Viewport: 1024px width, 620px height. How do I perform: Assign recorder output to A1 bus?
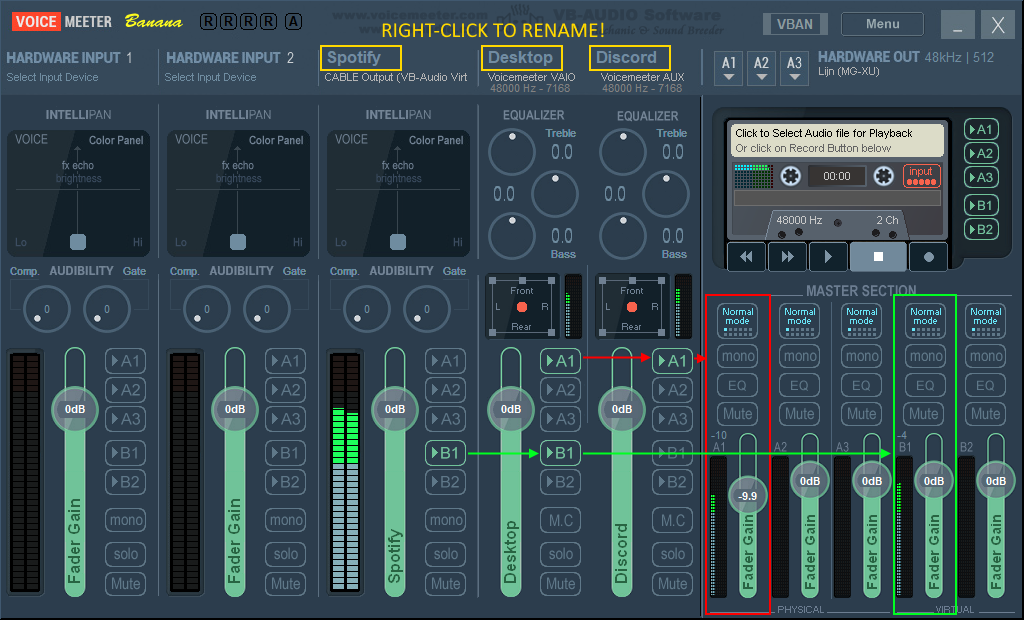click(x=981, y=129)
